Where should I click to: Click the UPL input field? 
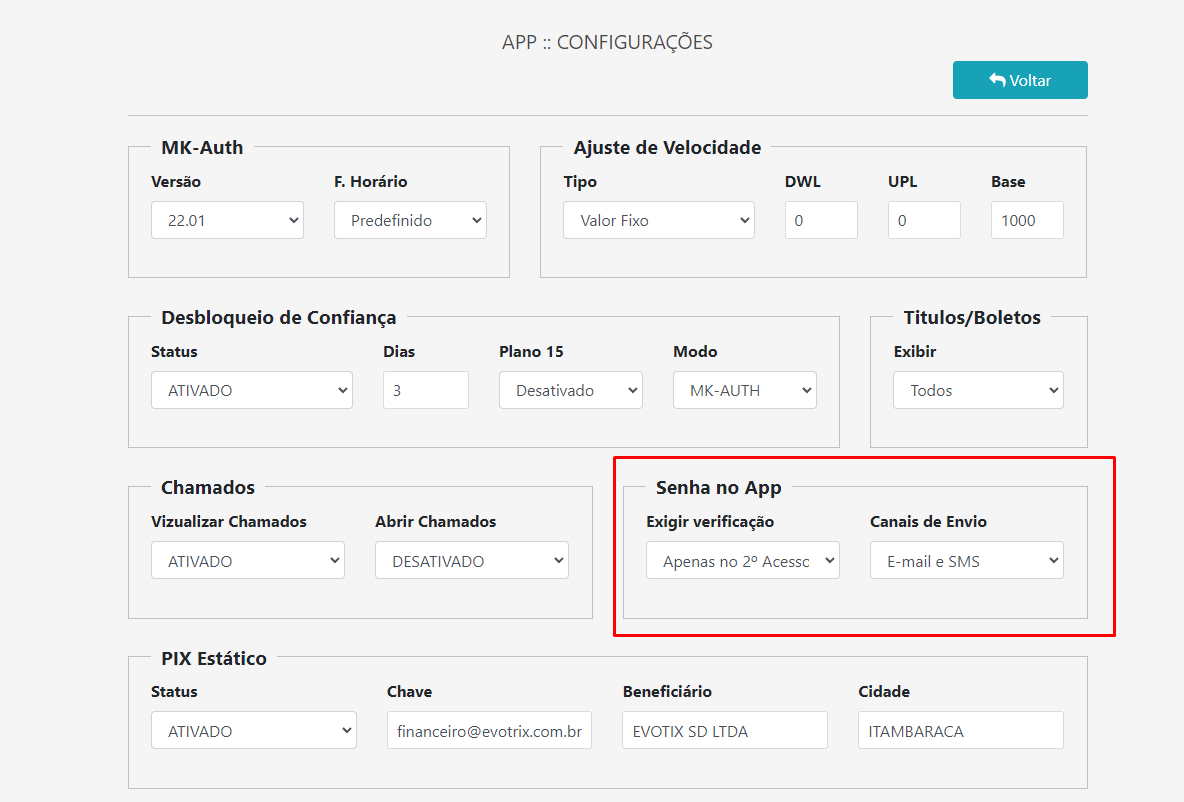923,220
